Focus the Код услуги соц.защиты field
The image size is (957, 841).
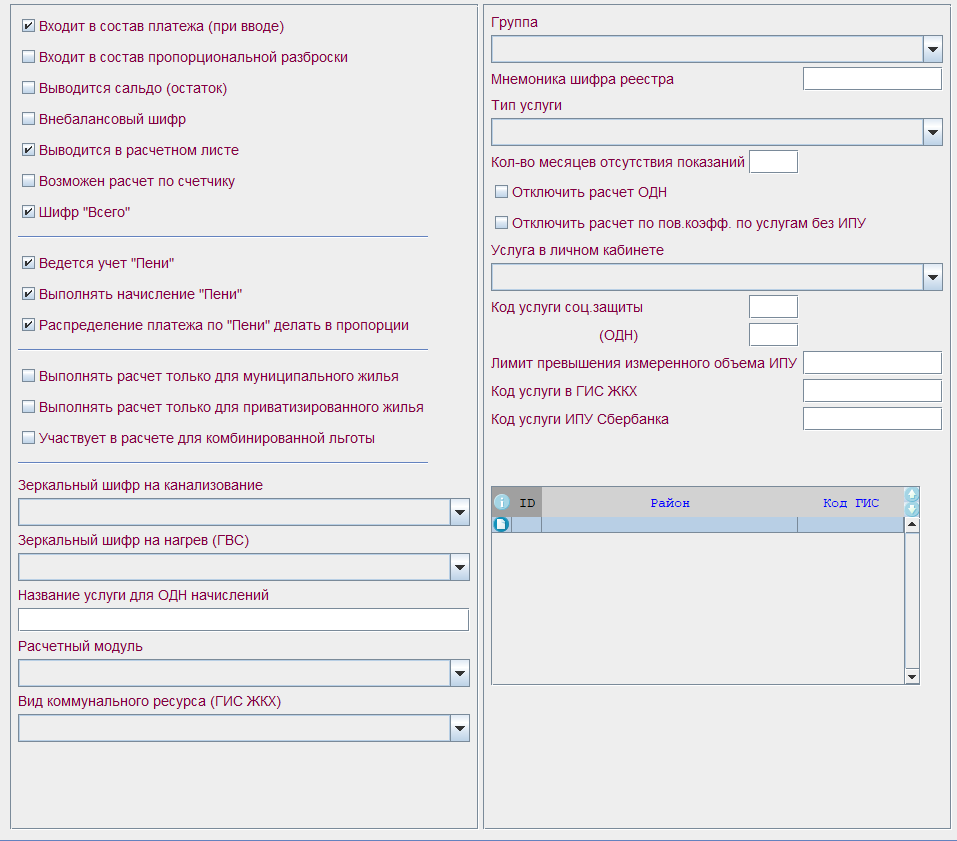pyautogui.click(x=773, y=306)
